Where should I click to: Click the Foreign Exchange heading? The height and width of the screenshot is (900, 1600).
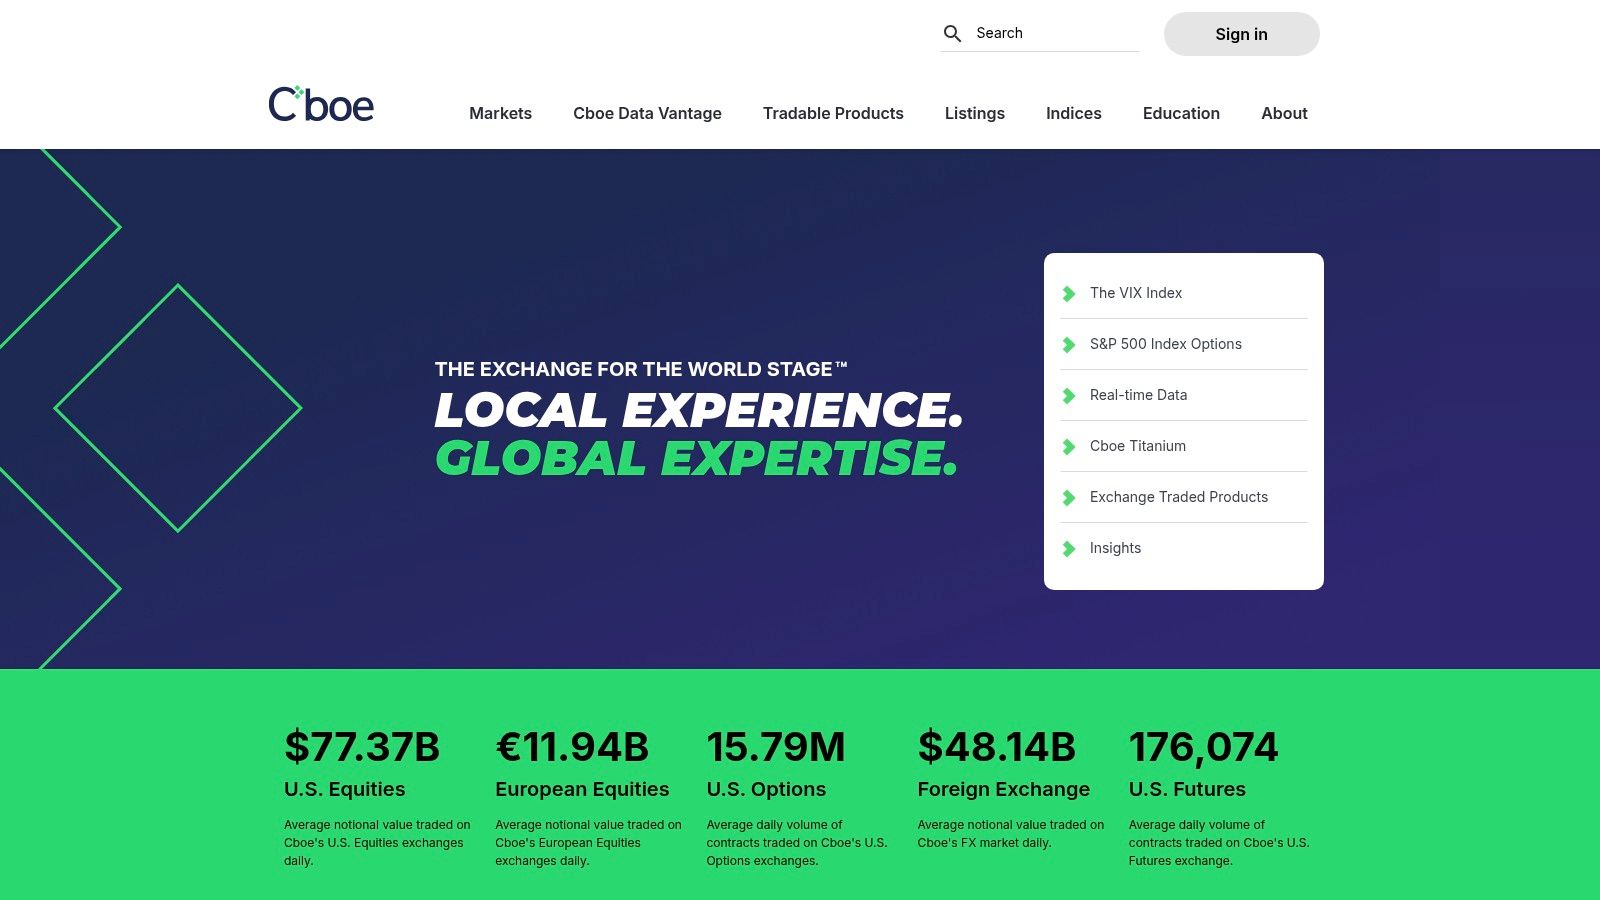click(x=1004, y=789)
